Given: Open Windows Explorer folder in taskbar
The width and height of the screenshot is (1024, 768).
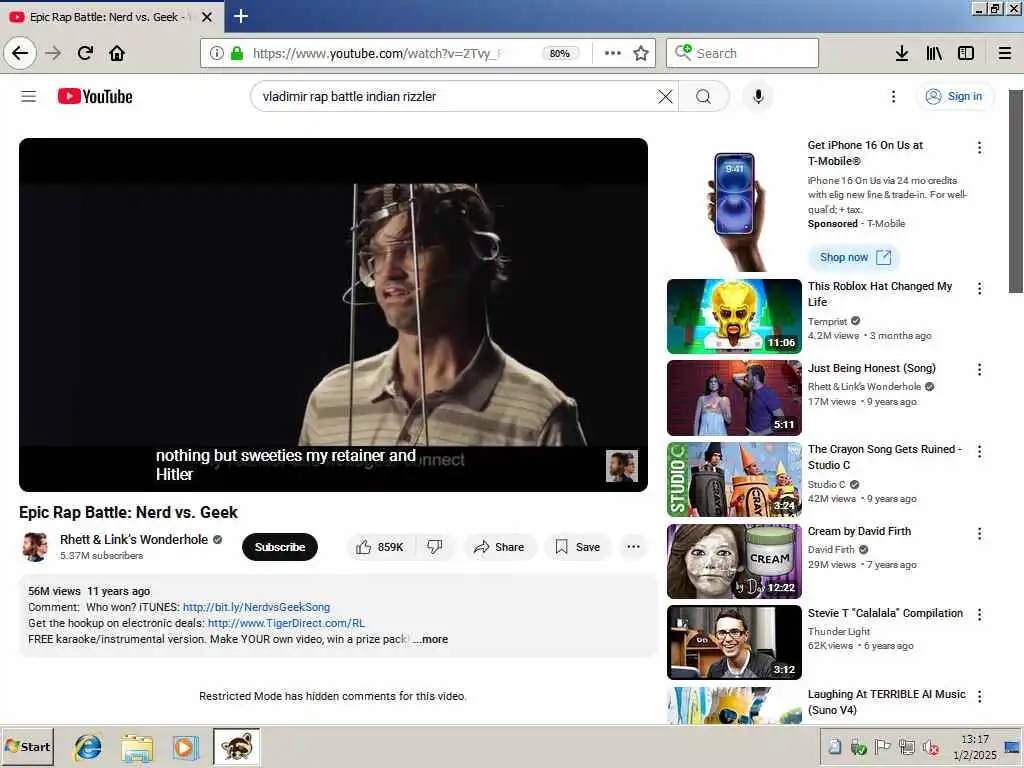Looking at the screenshot, I should pyautogui.click(x=136, y=747).
